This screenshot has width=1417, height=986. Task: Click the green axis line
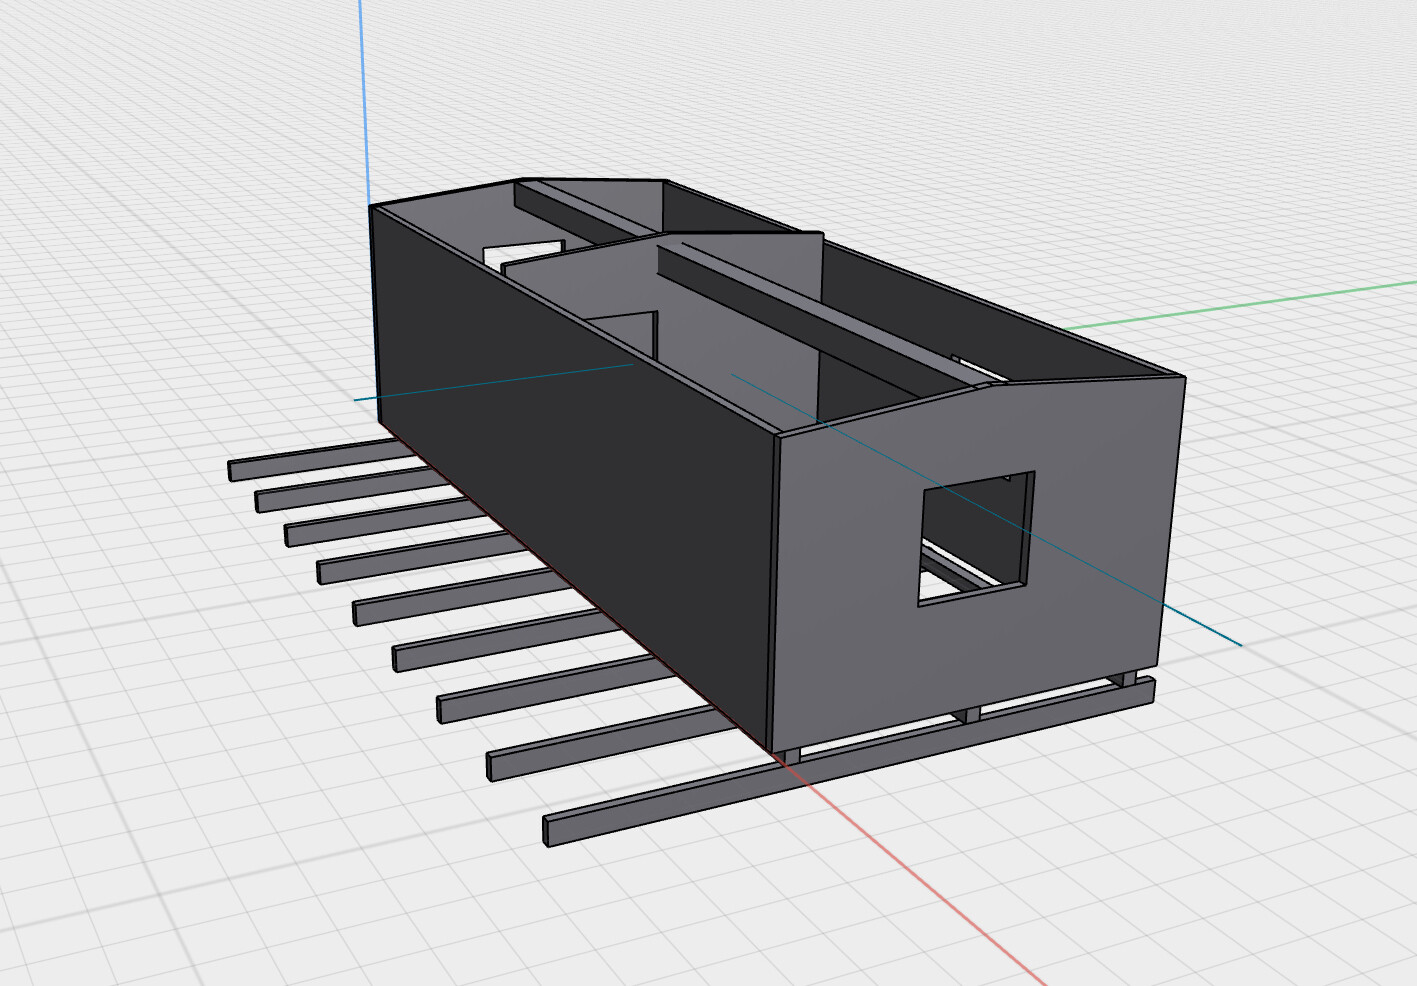click(1250, 303)
